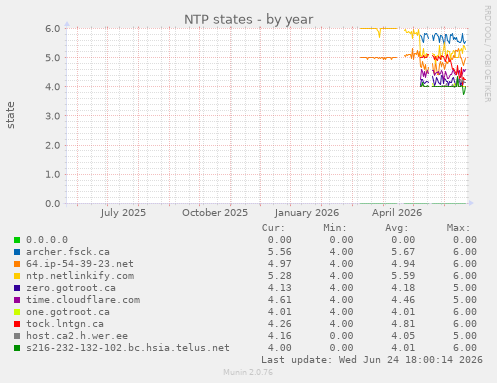Click the Munin 2.0.76 footer text
The width and height of the screenshot is (497, 383).
click(248, 372)
